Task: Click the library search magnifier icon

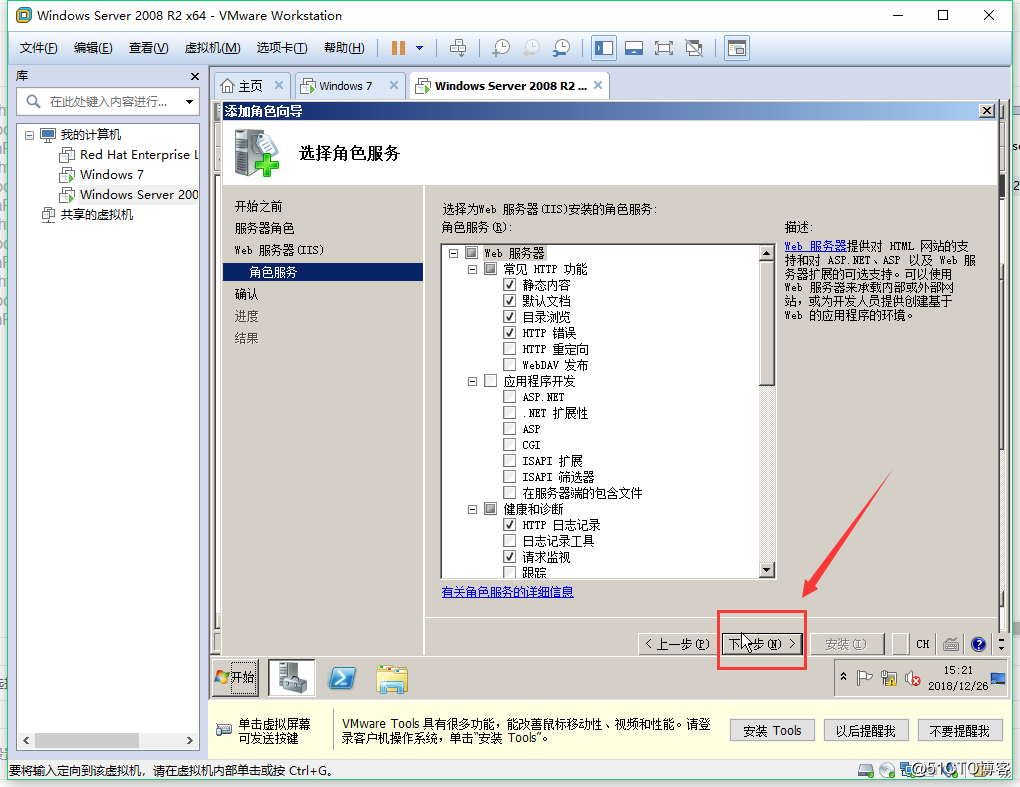Action: (x=33, y=101)
